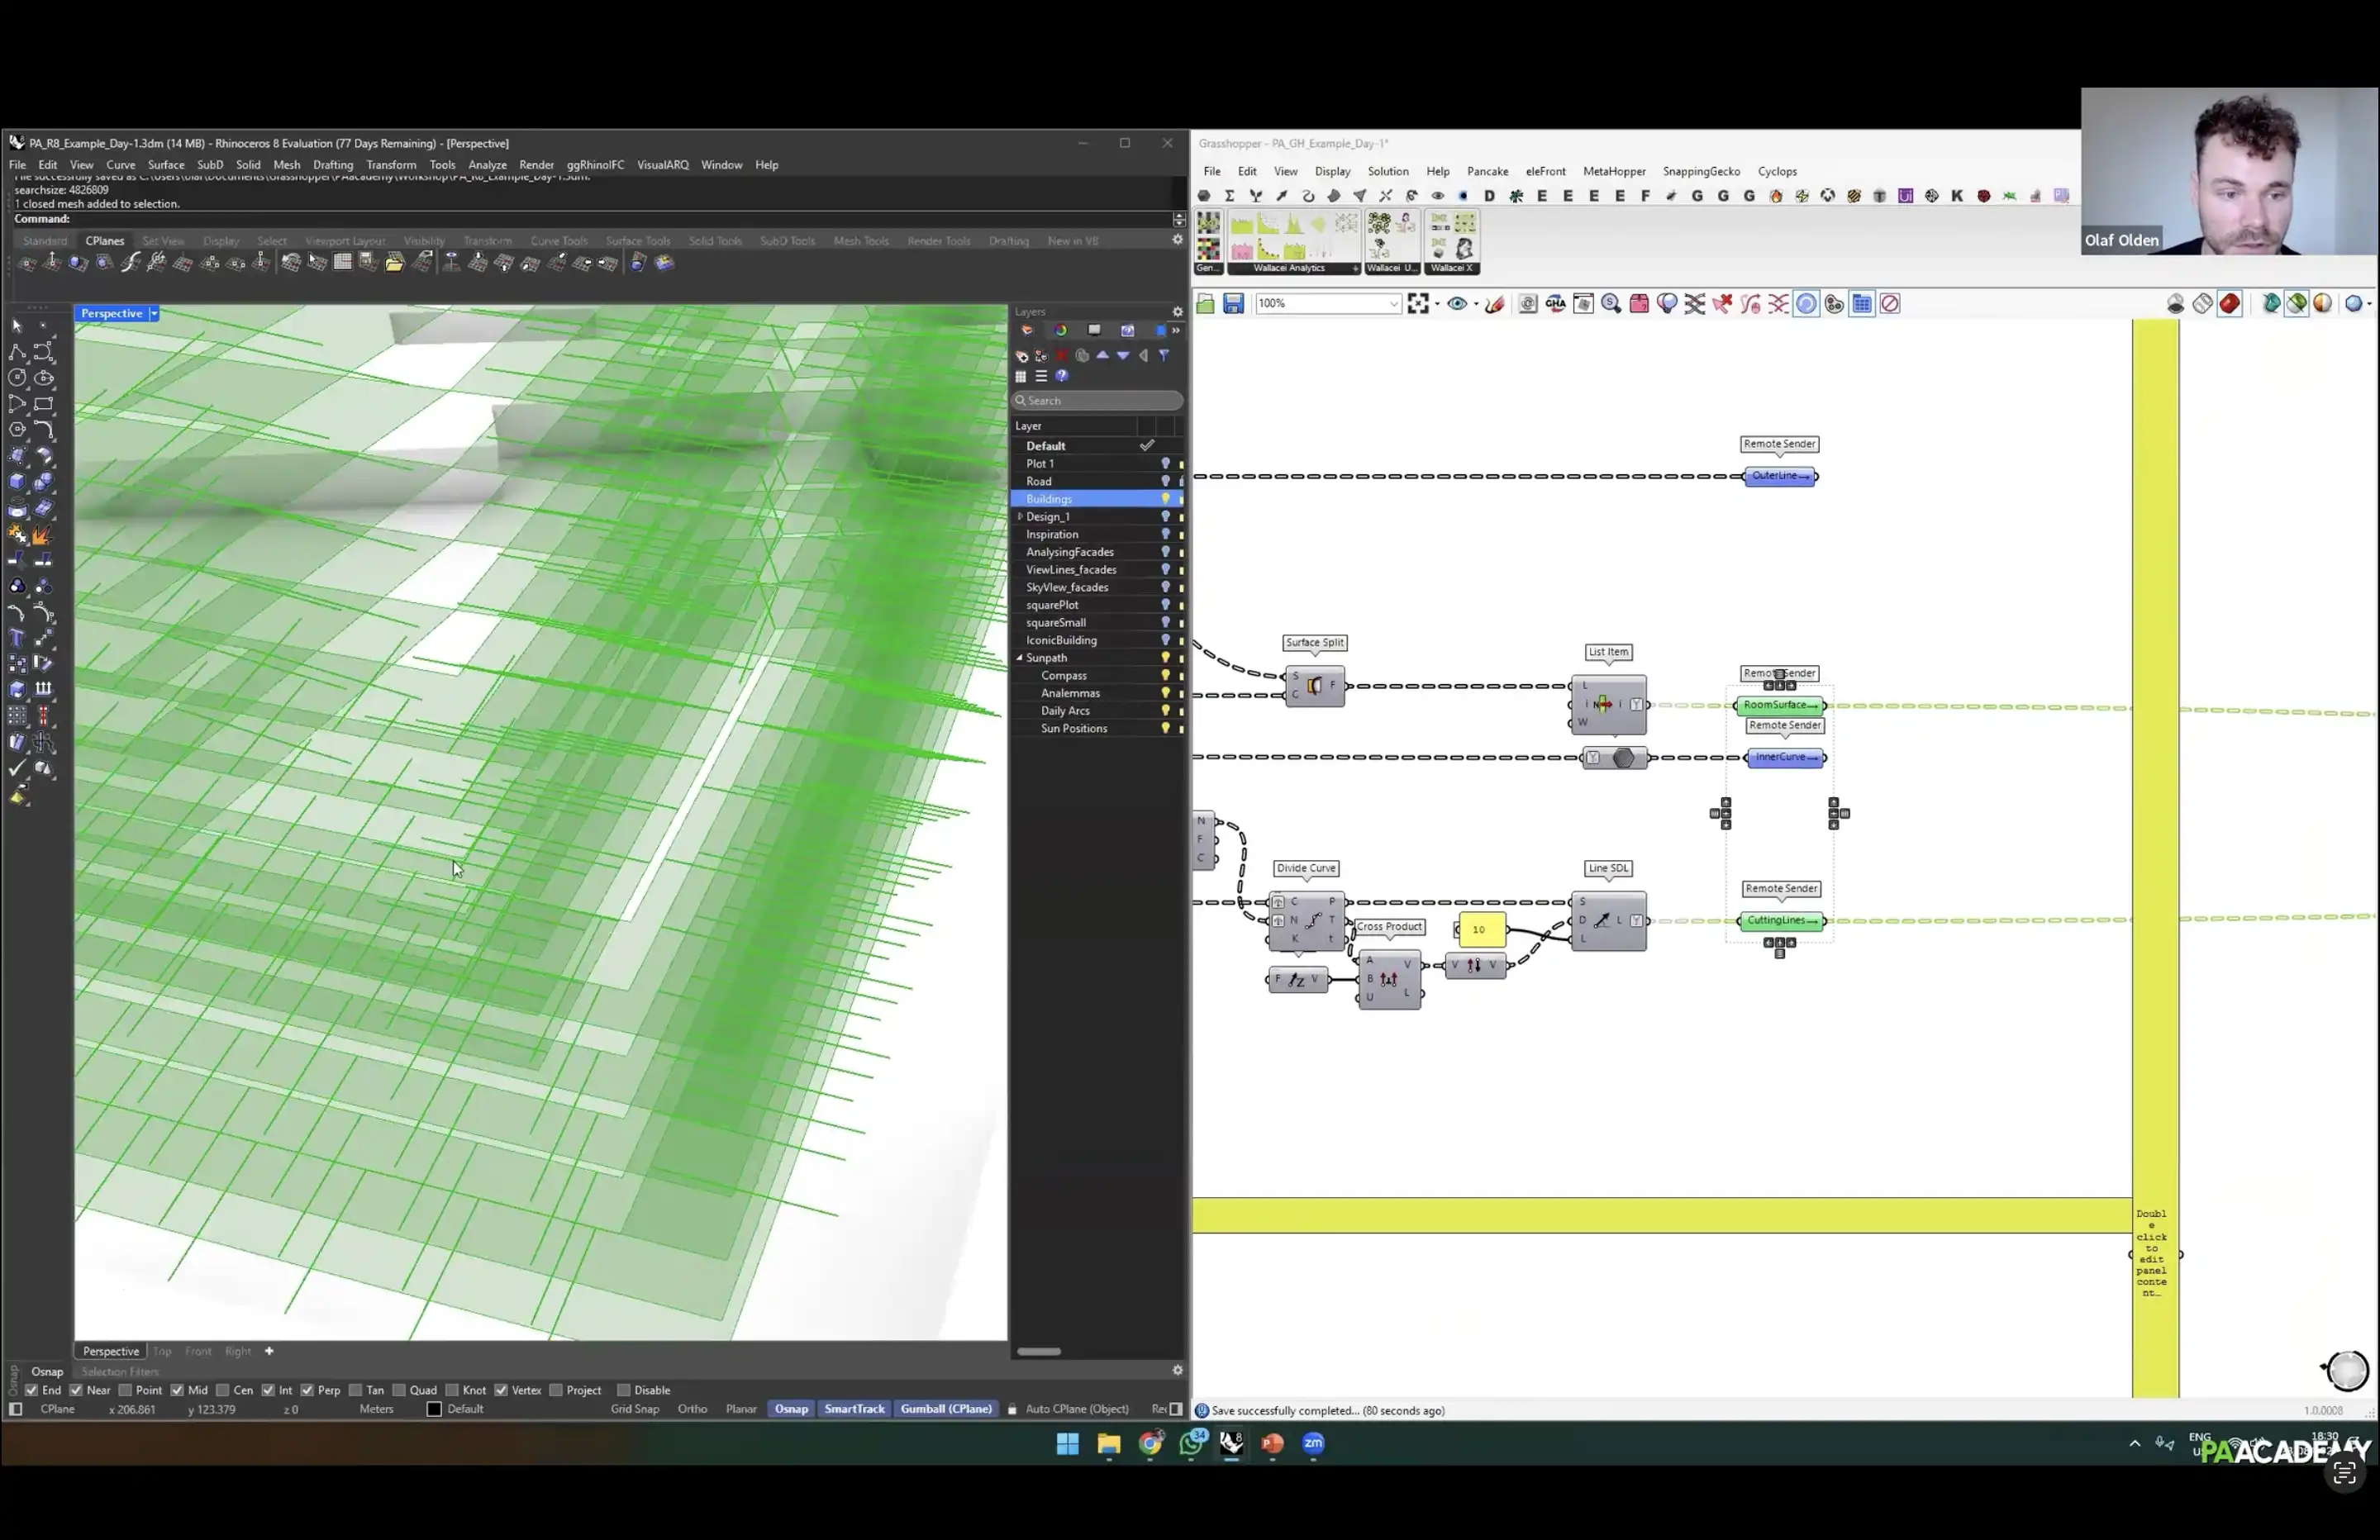Uncheck the End osnap checkbox
The width and height of the screenshot is (2380, 1540).
(31, 1391)
